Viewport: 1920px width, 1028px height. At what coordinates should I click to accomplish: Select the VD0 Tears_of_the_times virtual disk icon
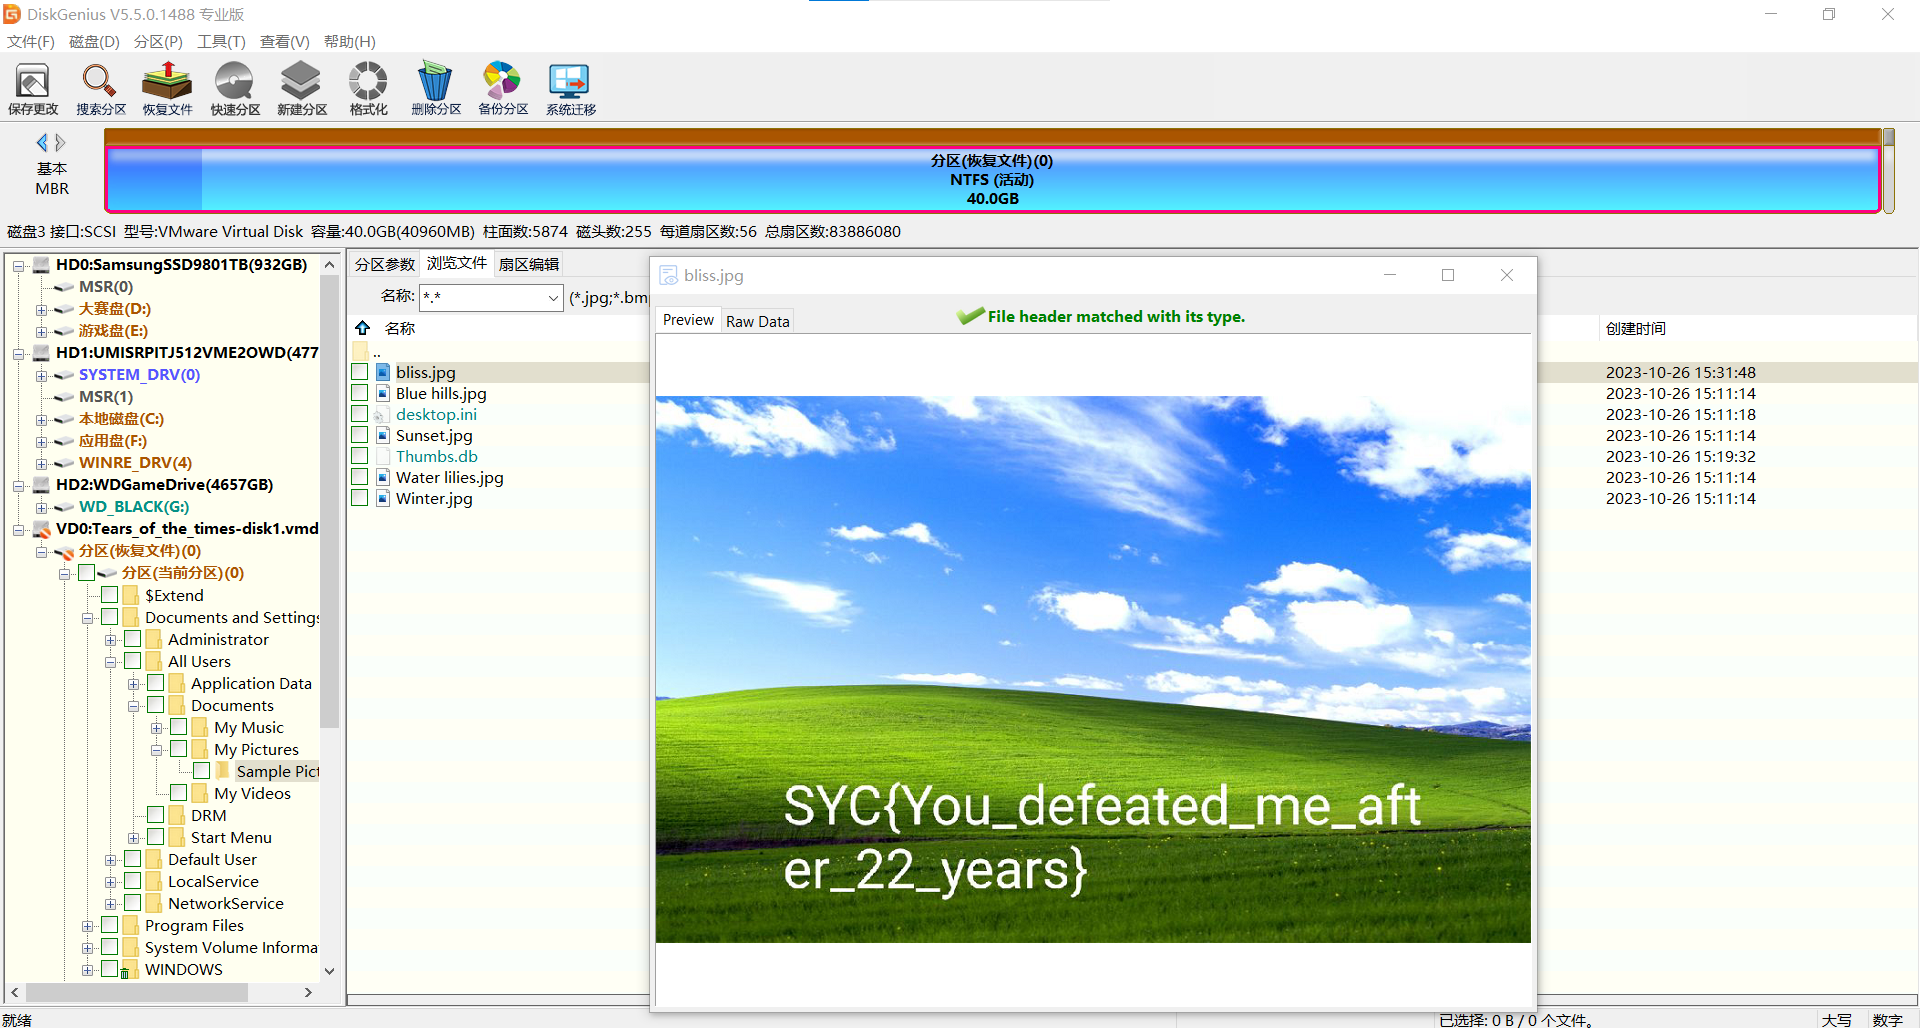42,529
